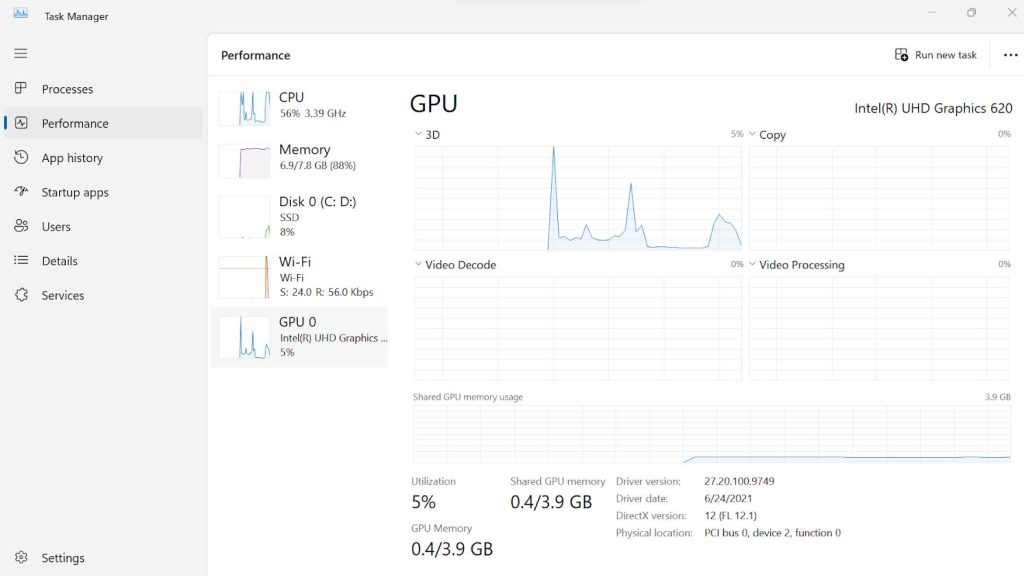Click the Processes icon in sidebar
The height and width of the screenshot is (576, 1024).
(21, 88)
